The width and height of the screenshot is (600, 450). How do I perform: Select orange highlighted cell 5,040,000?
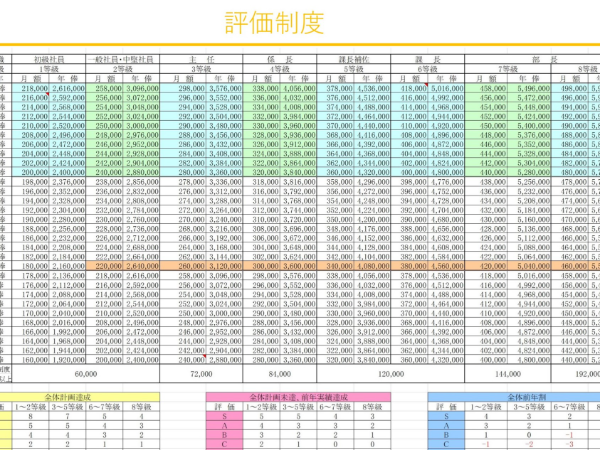pyautogui.click(x=529, y=266)
